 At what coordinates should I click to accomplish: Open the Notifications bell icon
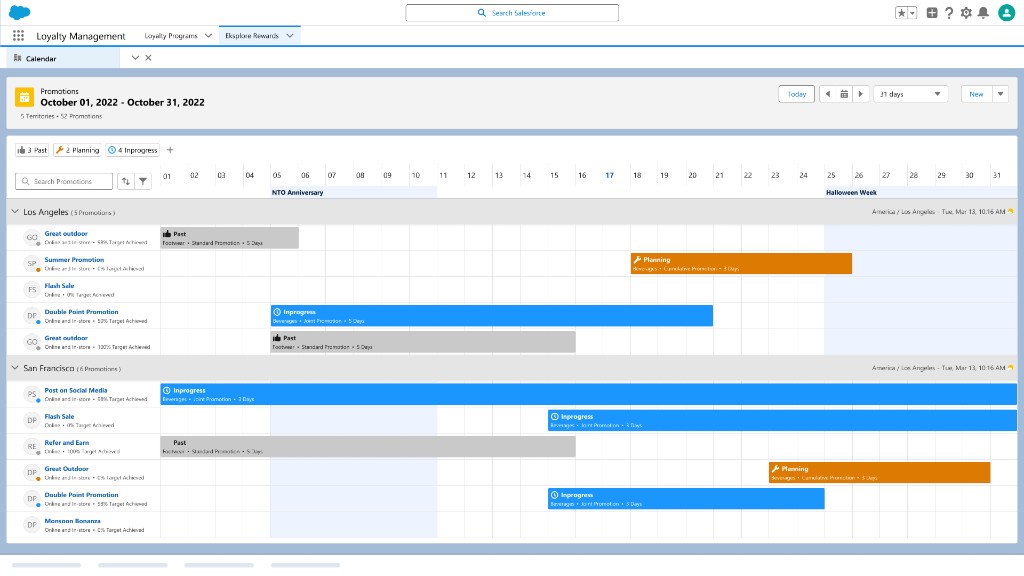(x=983, y=12)
